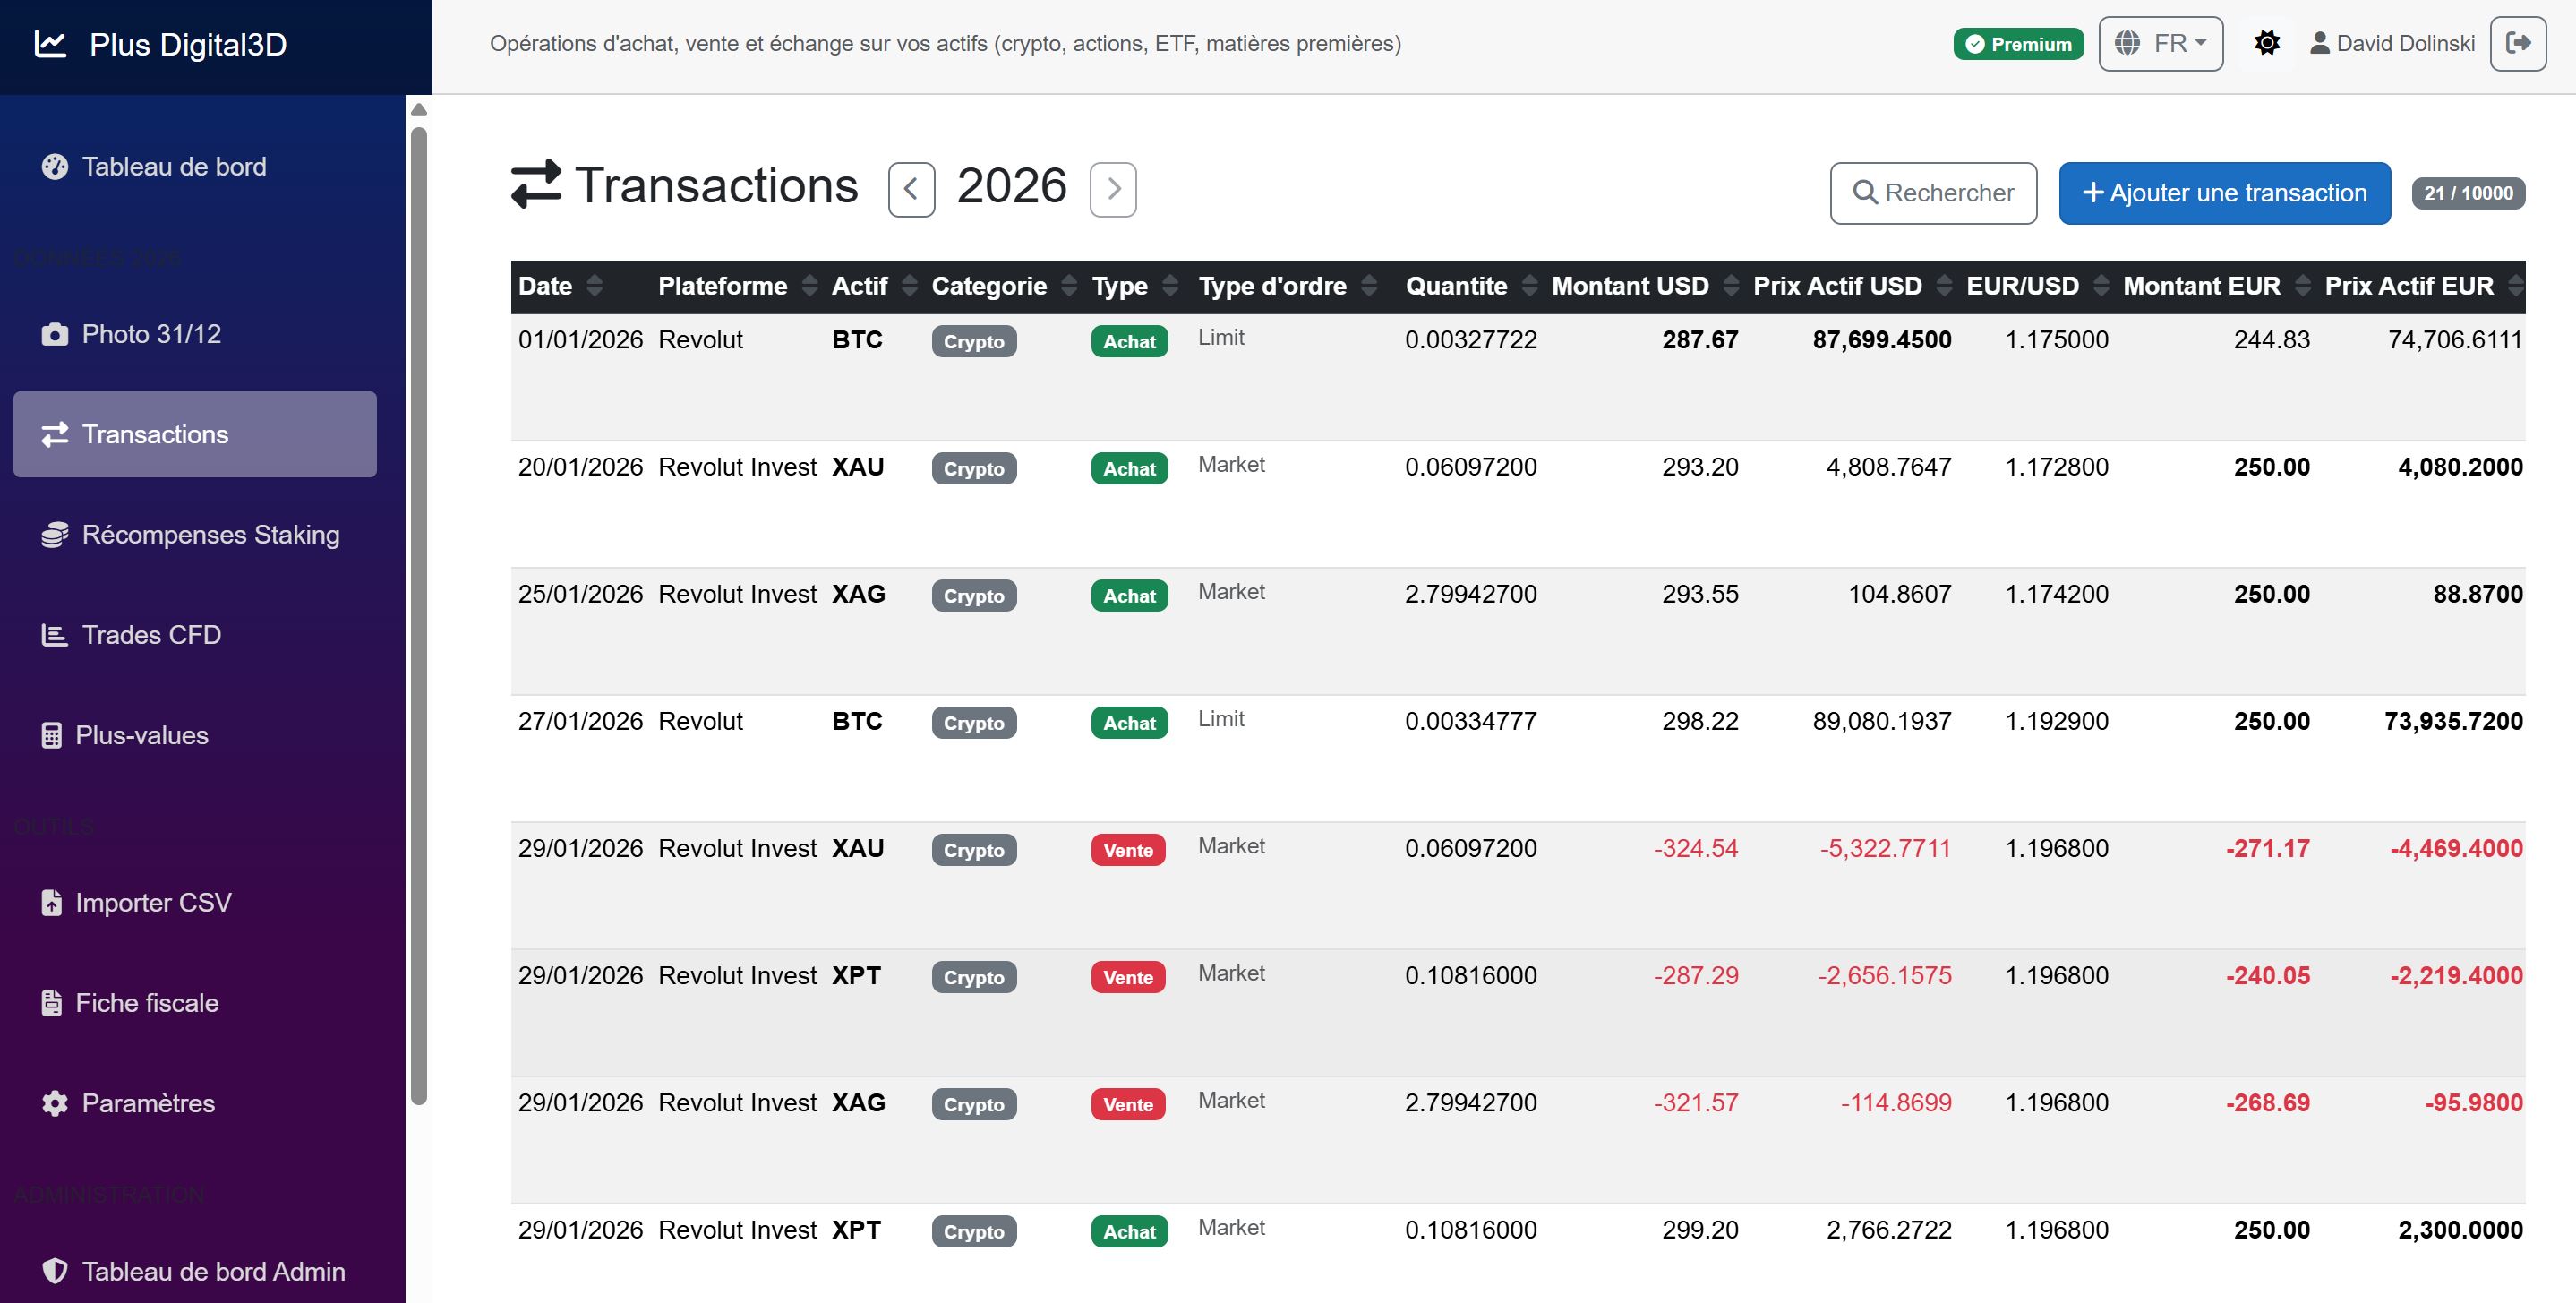Go to next year chevron
The width and height of the screenshot is (2576, 1303).
pyautogui.click(x=1113, y=189)
